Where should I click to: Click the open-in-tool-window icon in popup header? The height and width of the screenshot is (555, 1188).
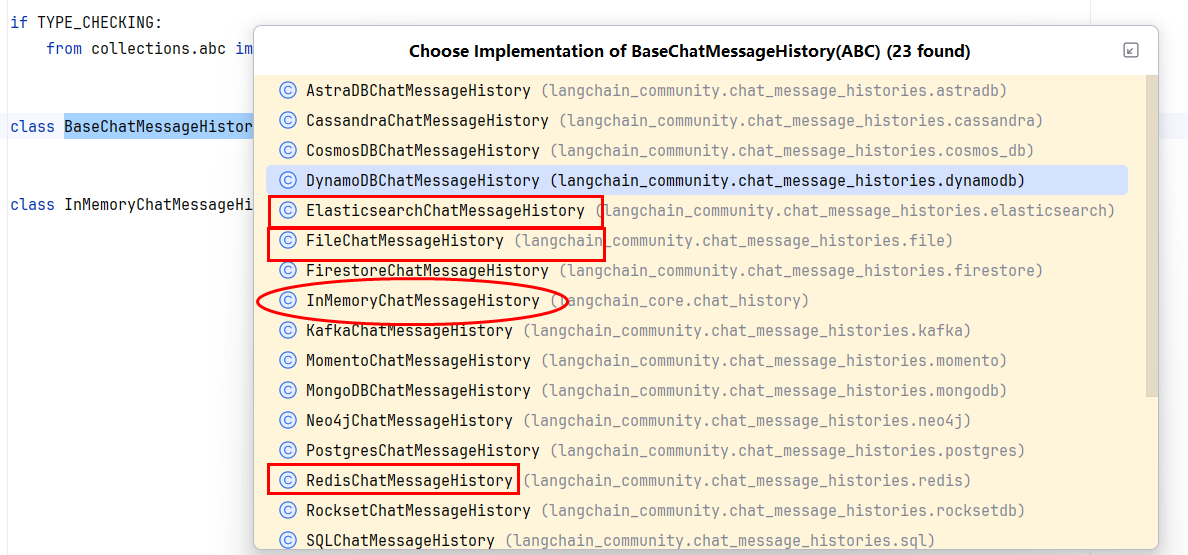pyautogui.click(x=1130, y=51)
